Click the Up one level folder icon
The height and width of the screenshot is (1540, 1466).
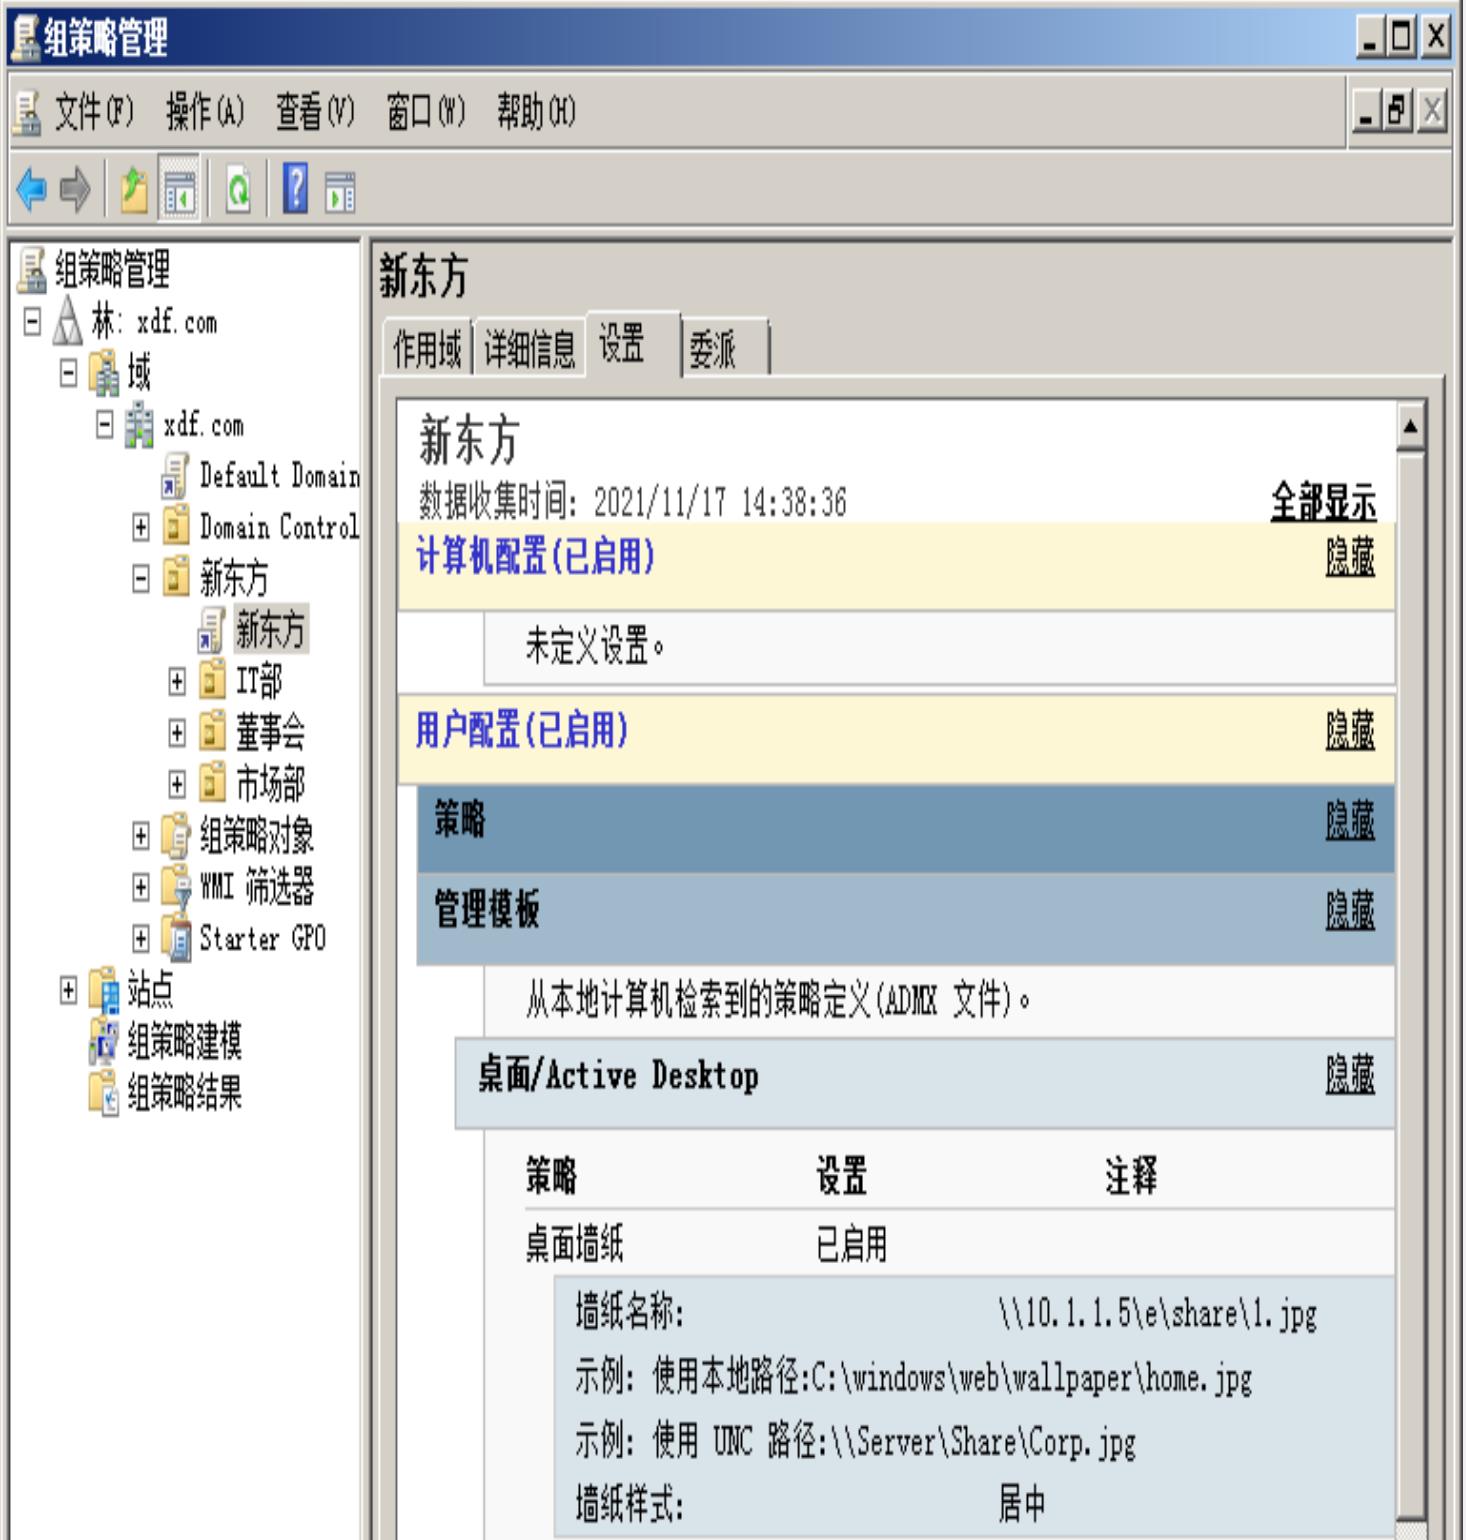(134, 189)
